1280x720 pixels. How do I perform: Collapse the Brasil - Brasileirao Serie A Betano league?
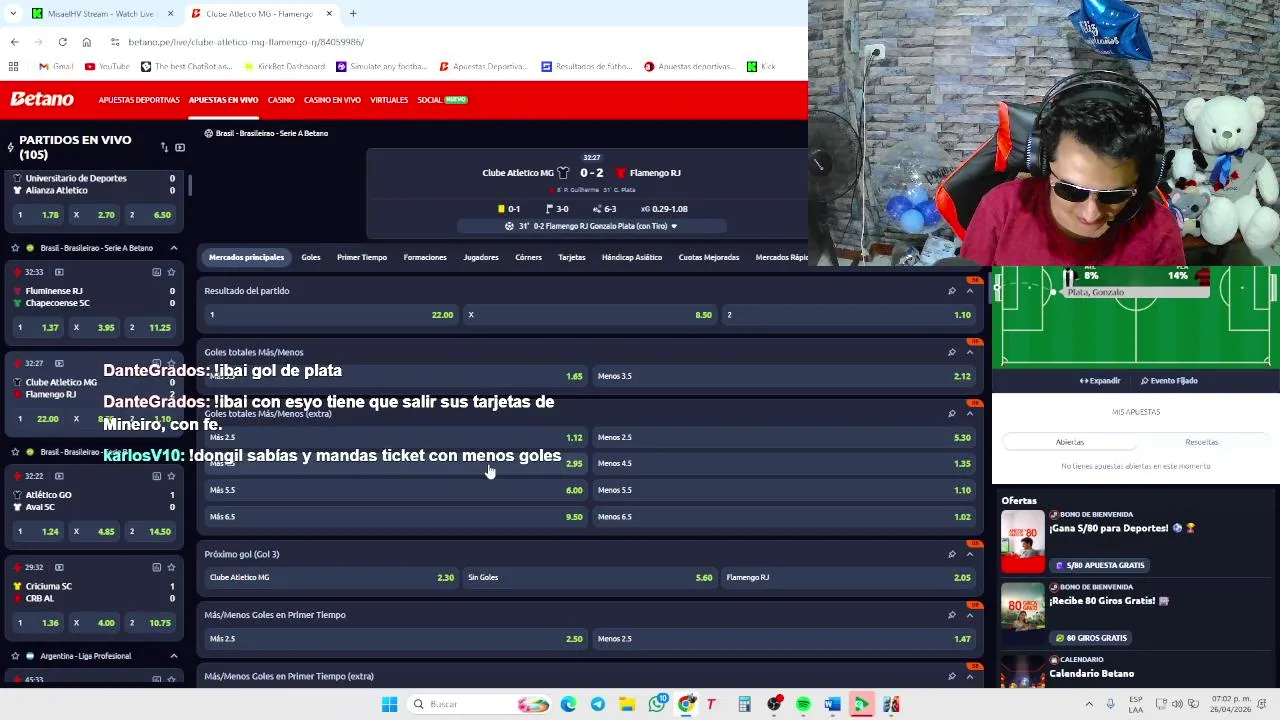(x=173, y=248)
